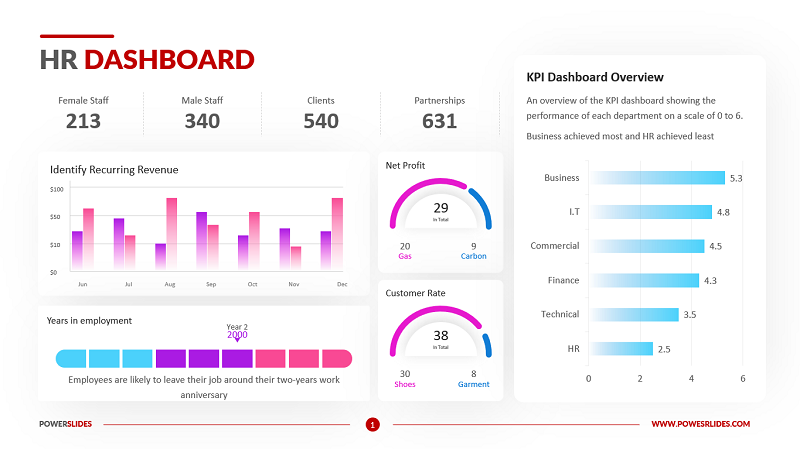Click the I.T KPI bar
The width and height of the screenshot is (800, 449).
tap(652, 212)
